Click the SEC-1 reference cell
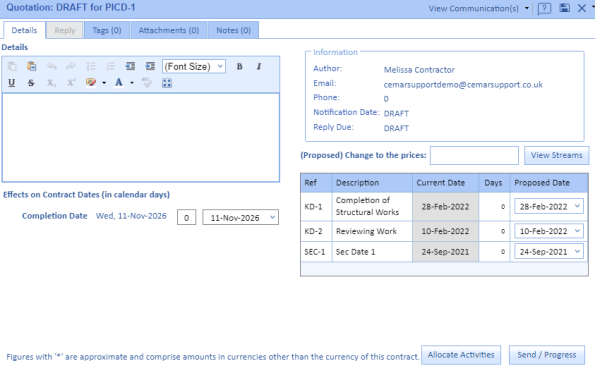 tap(316, 252)
